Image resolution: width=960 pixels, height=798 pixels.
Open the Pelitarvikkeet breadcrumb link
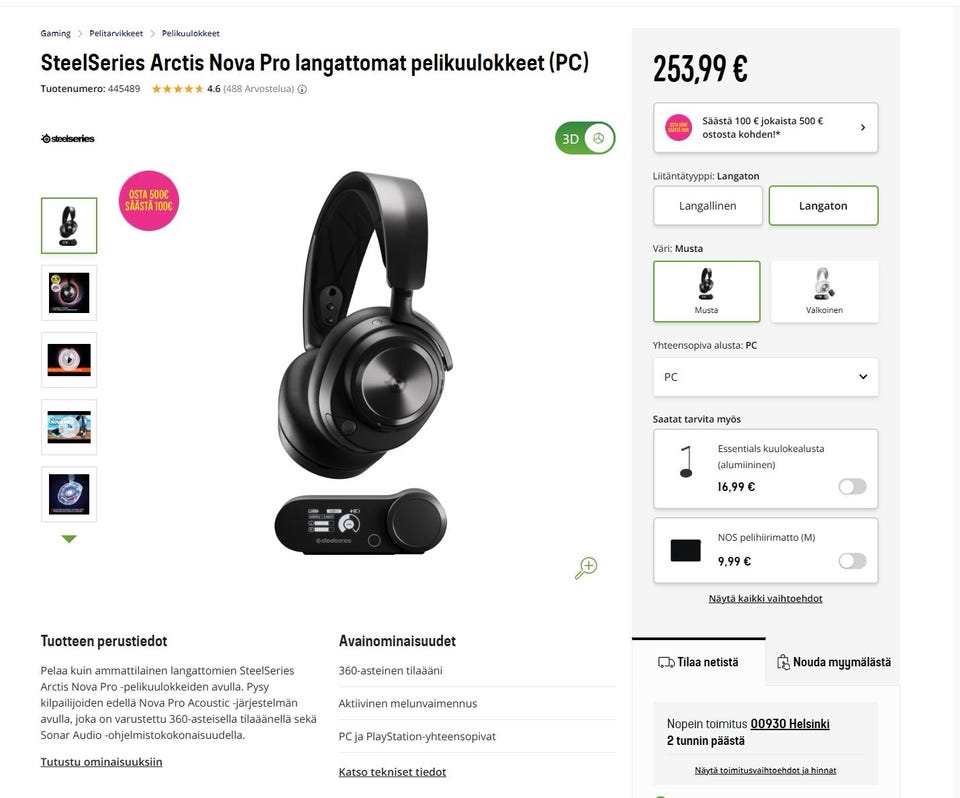pyautogui.click(x=116, y=33)
